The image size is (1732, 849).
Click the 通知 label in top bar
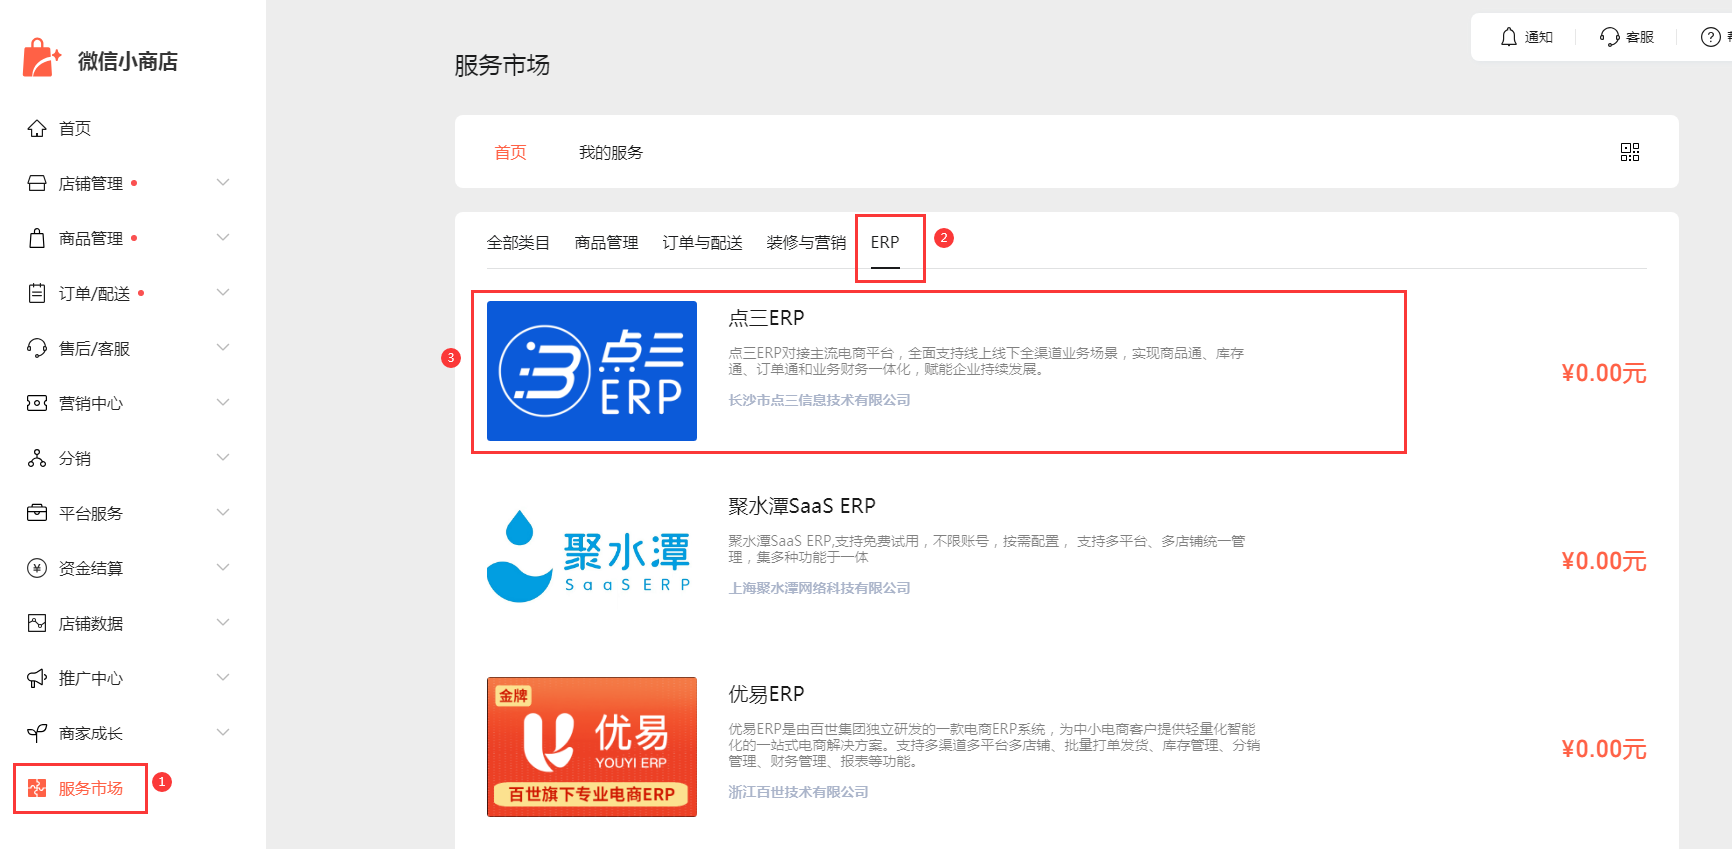[x=1539, y=37]
